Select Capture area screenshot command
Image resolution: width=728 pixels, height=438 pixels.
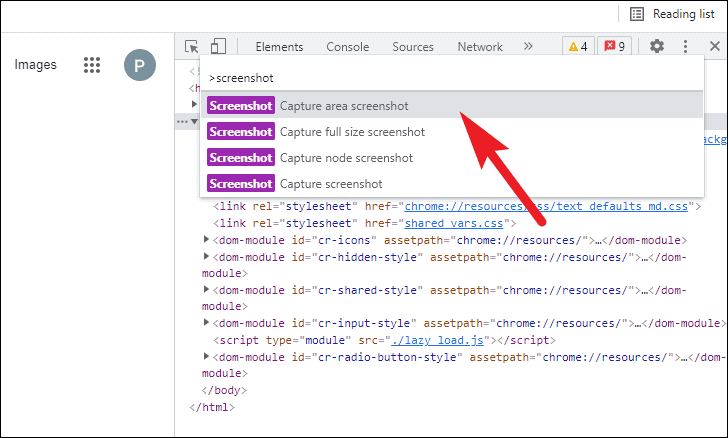pos(452,105)
